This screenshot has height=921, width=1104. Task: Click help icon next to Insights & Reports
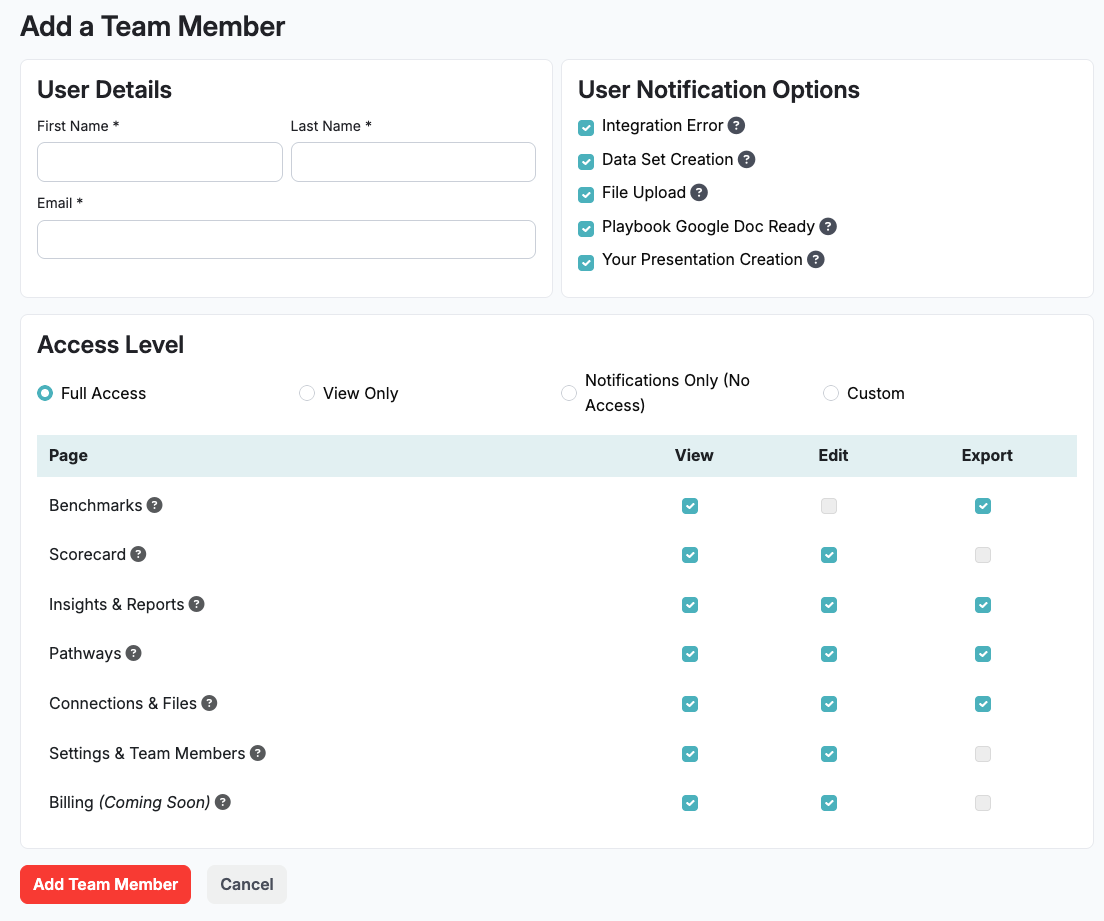pos(197,605)
